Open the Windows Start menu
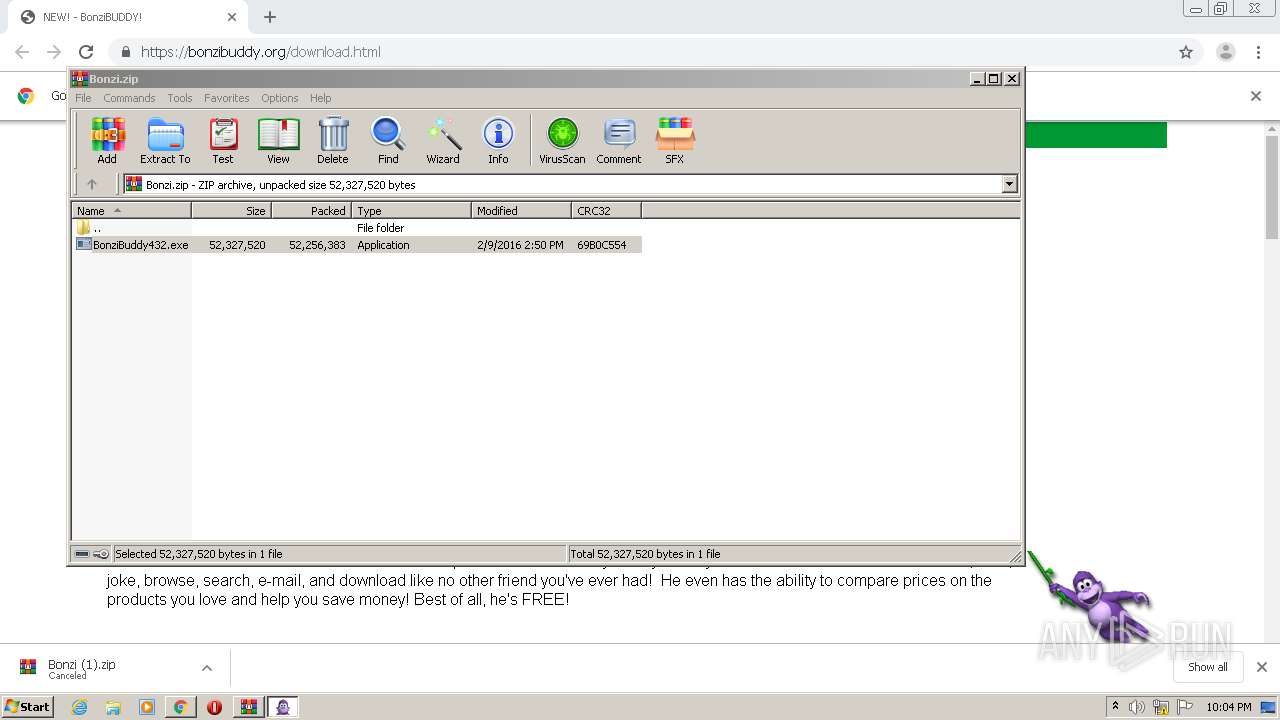The image size is (1280, 720). click(28, 707)
